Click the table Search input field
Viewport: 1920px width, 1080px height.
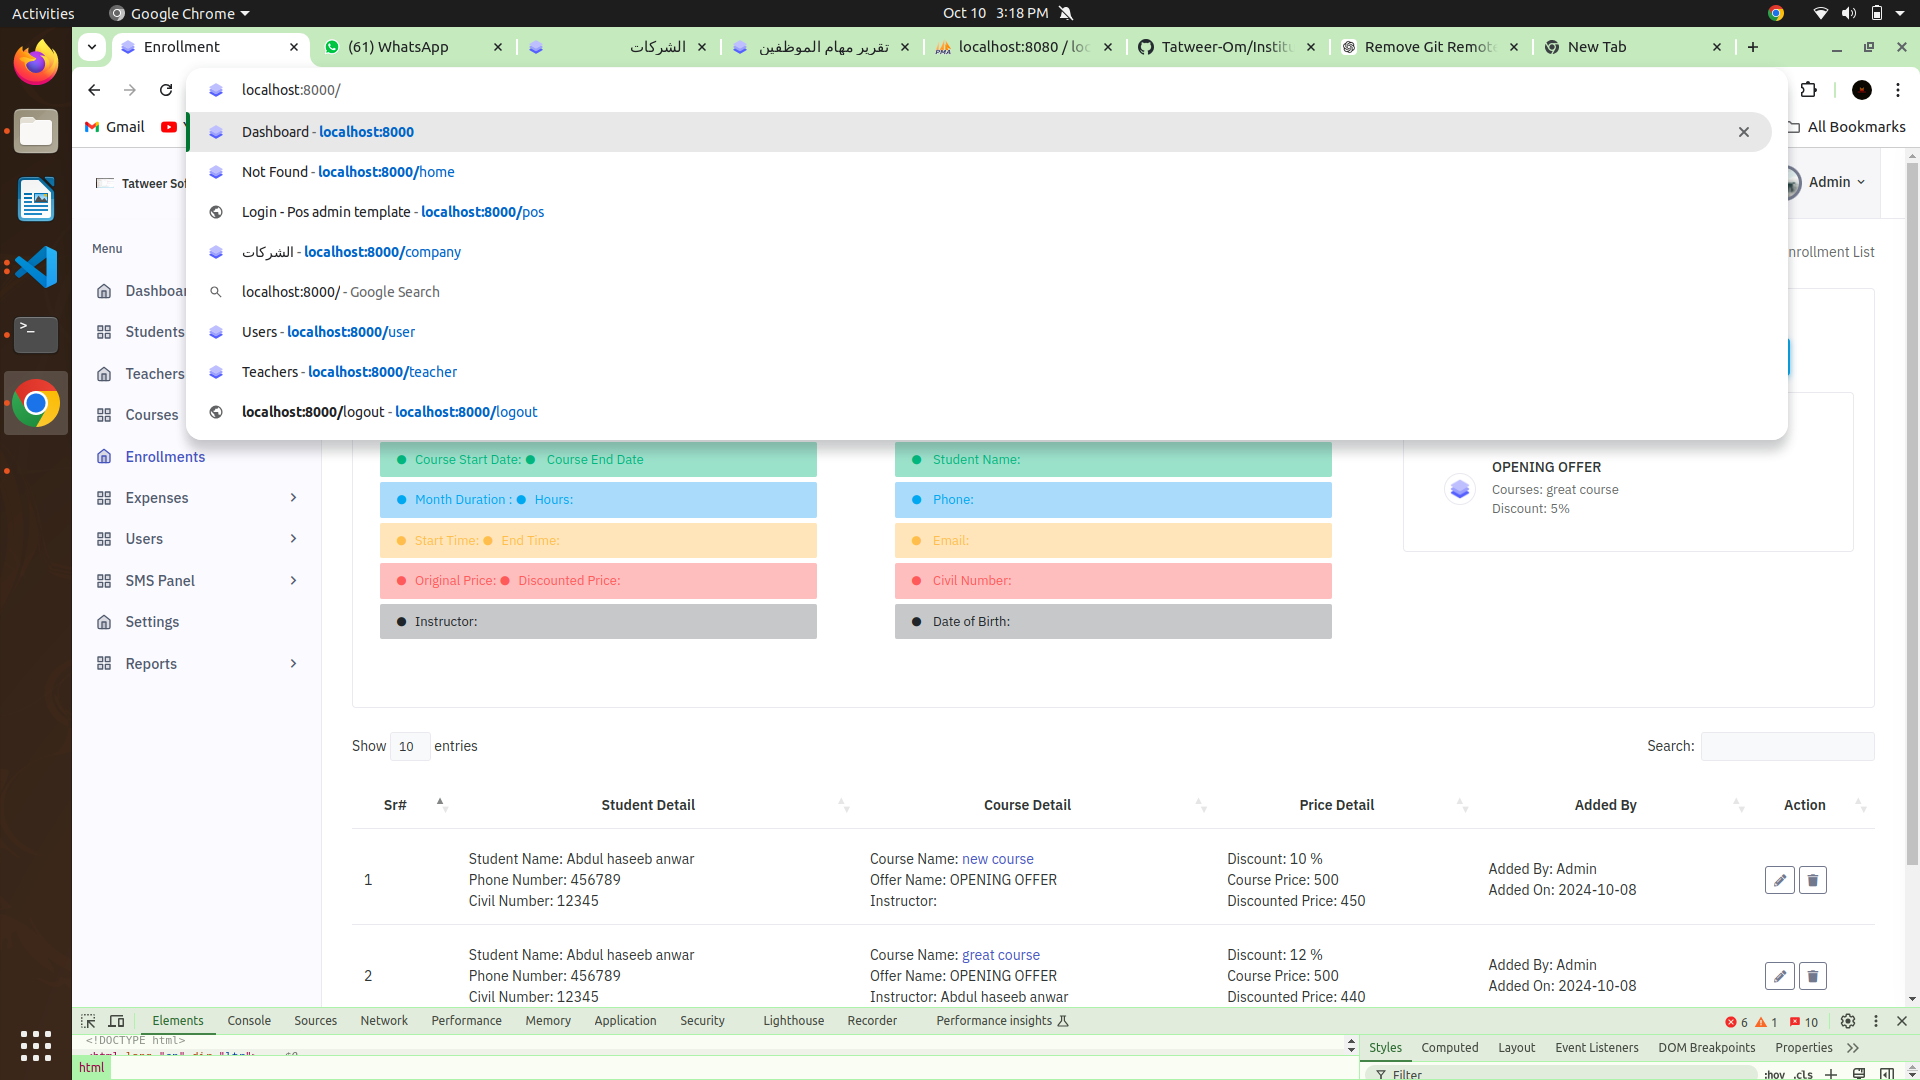pos(1787,746)
